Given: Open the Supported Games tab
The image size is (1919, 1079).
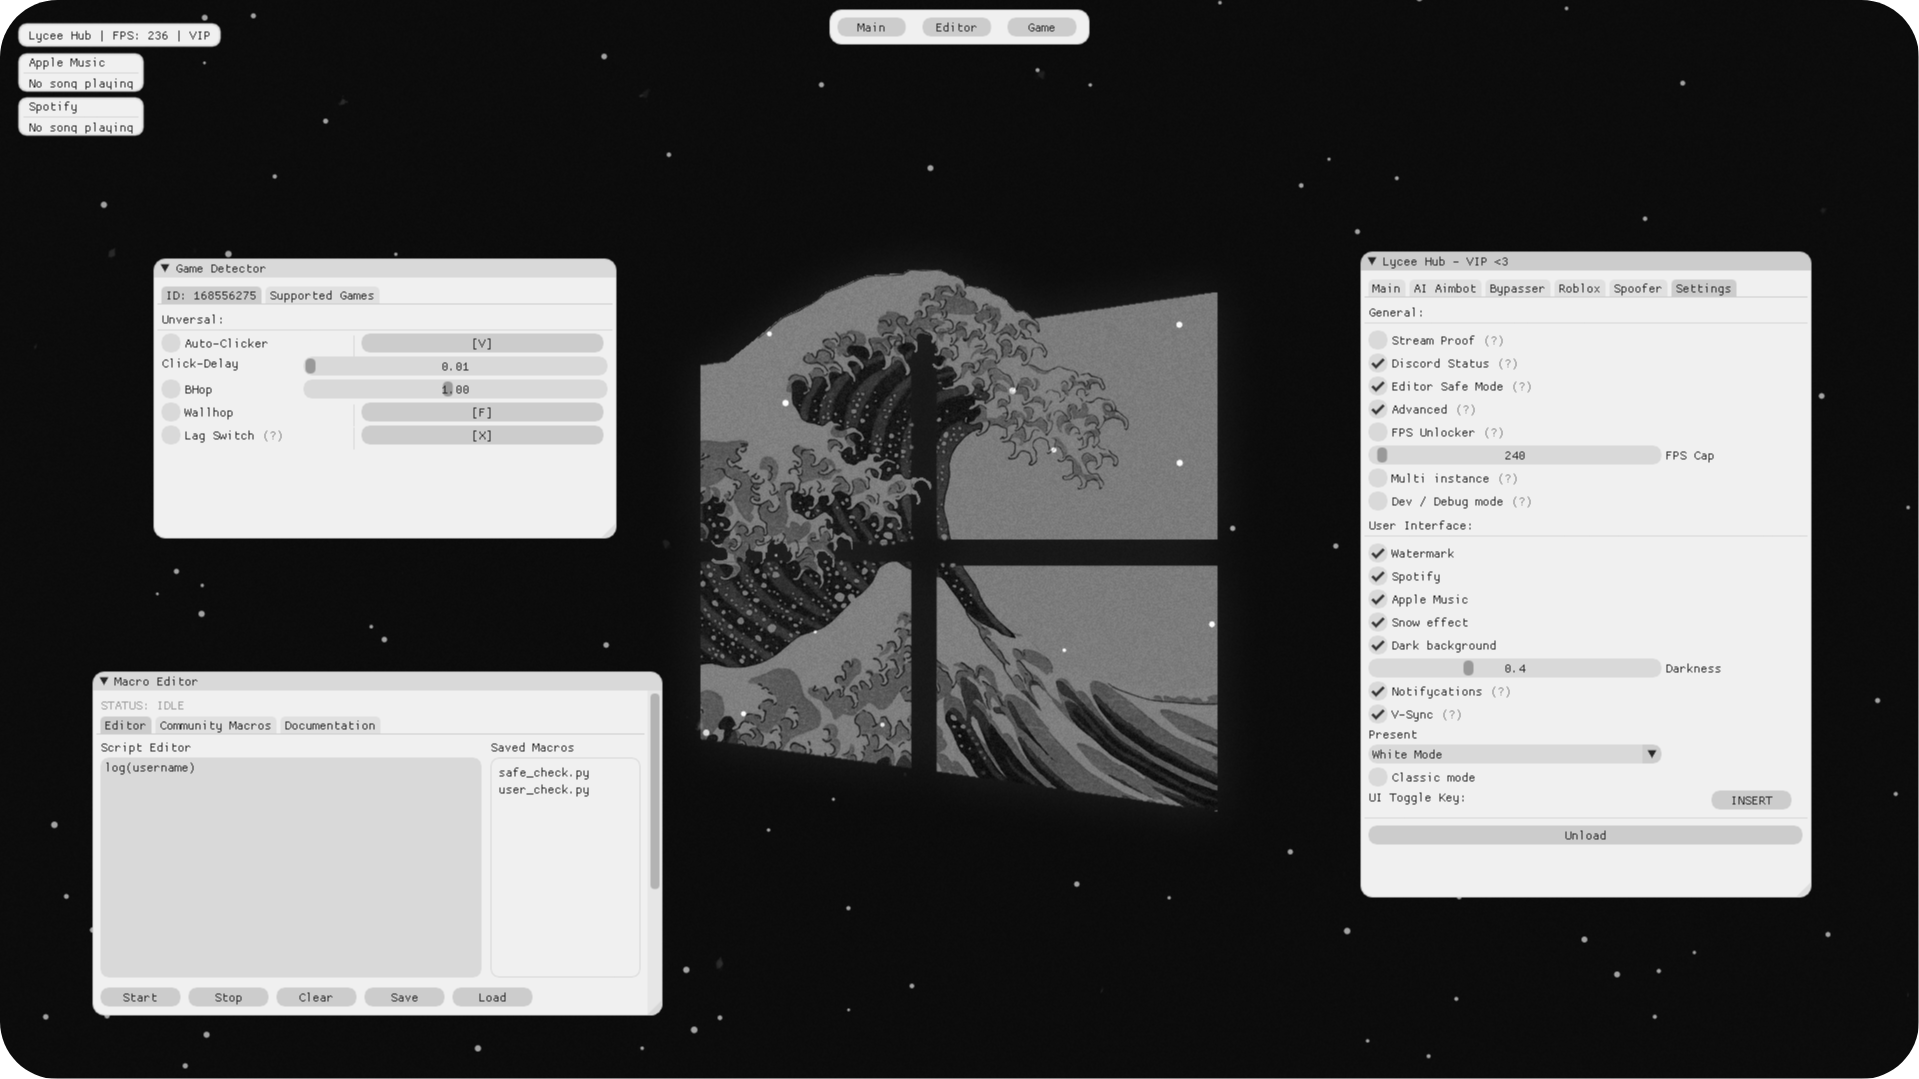Looking at the screenshot, I should click(x=322, y=295).
